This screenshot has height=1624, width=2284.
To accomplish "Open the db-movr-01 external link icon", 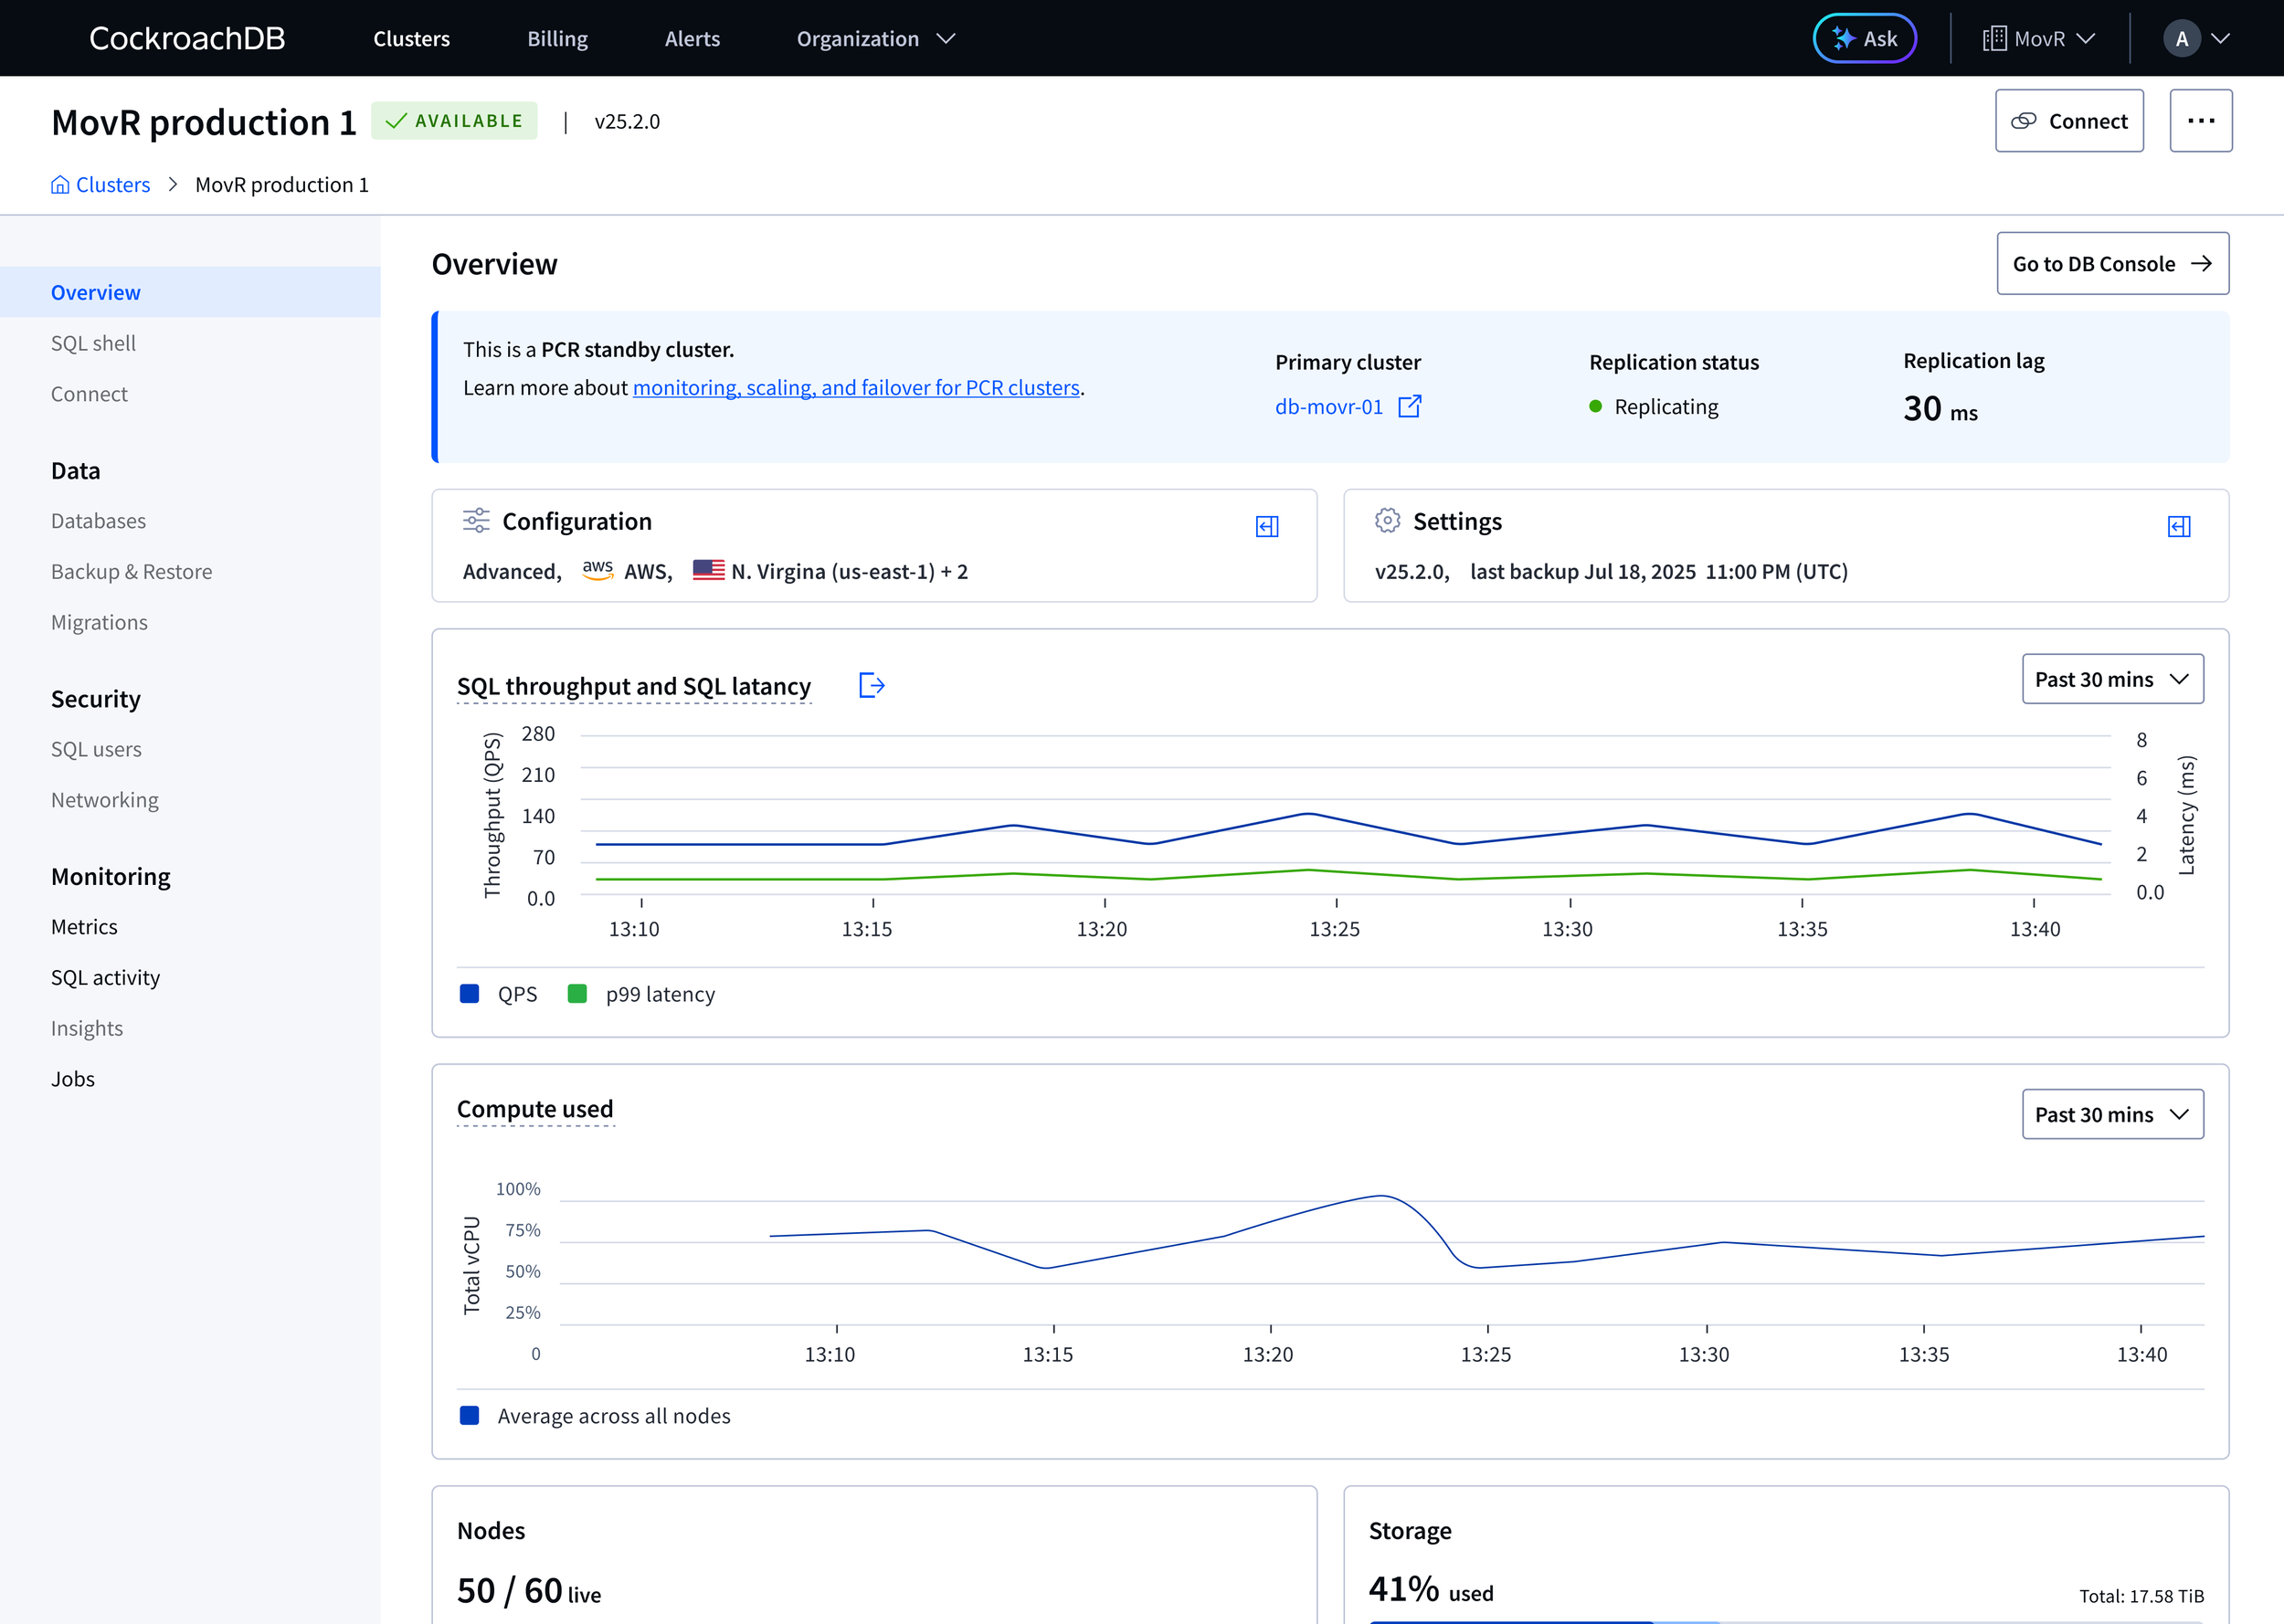I will (x=1410, y=406).
